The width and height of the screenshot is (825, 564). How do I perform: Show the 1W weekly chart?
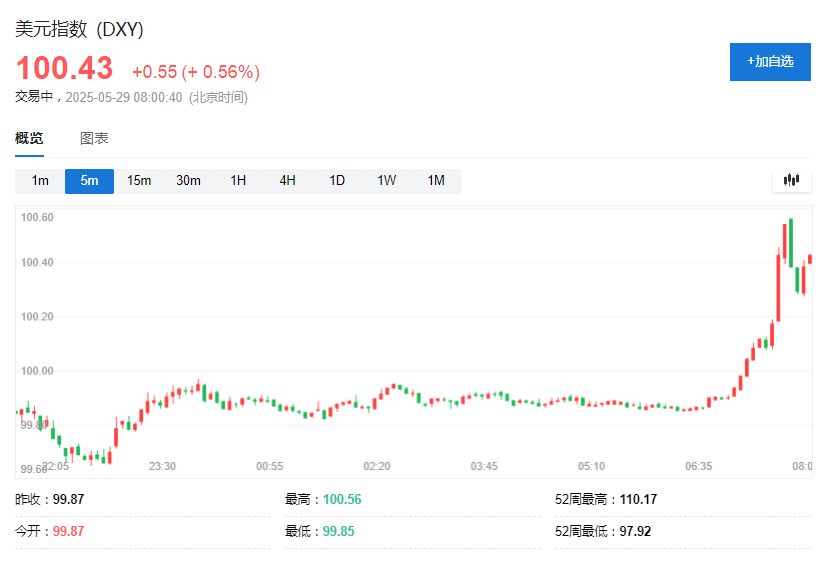[386, 181]
